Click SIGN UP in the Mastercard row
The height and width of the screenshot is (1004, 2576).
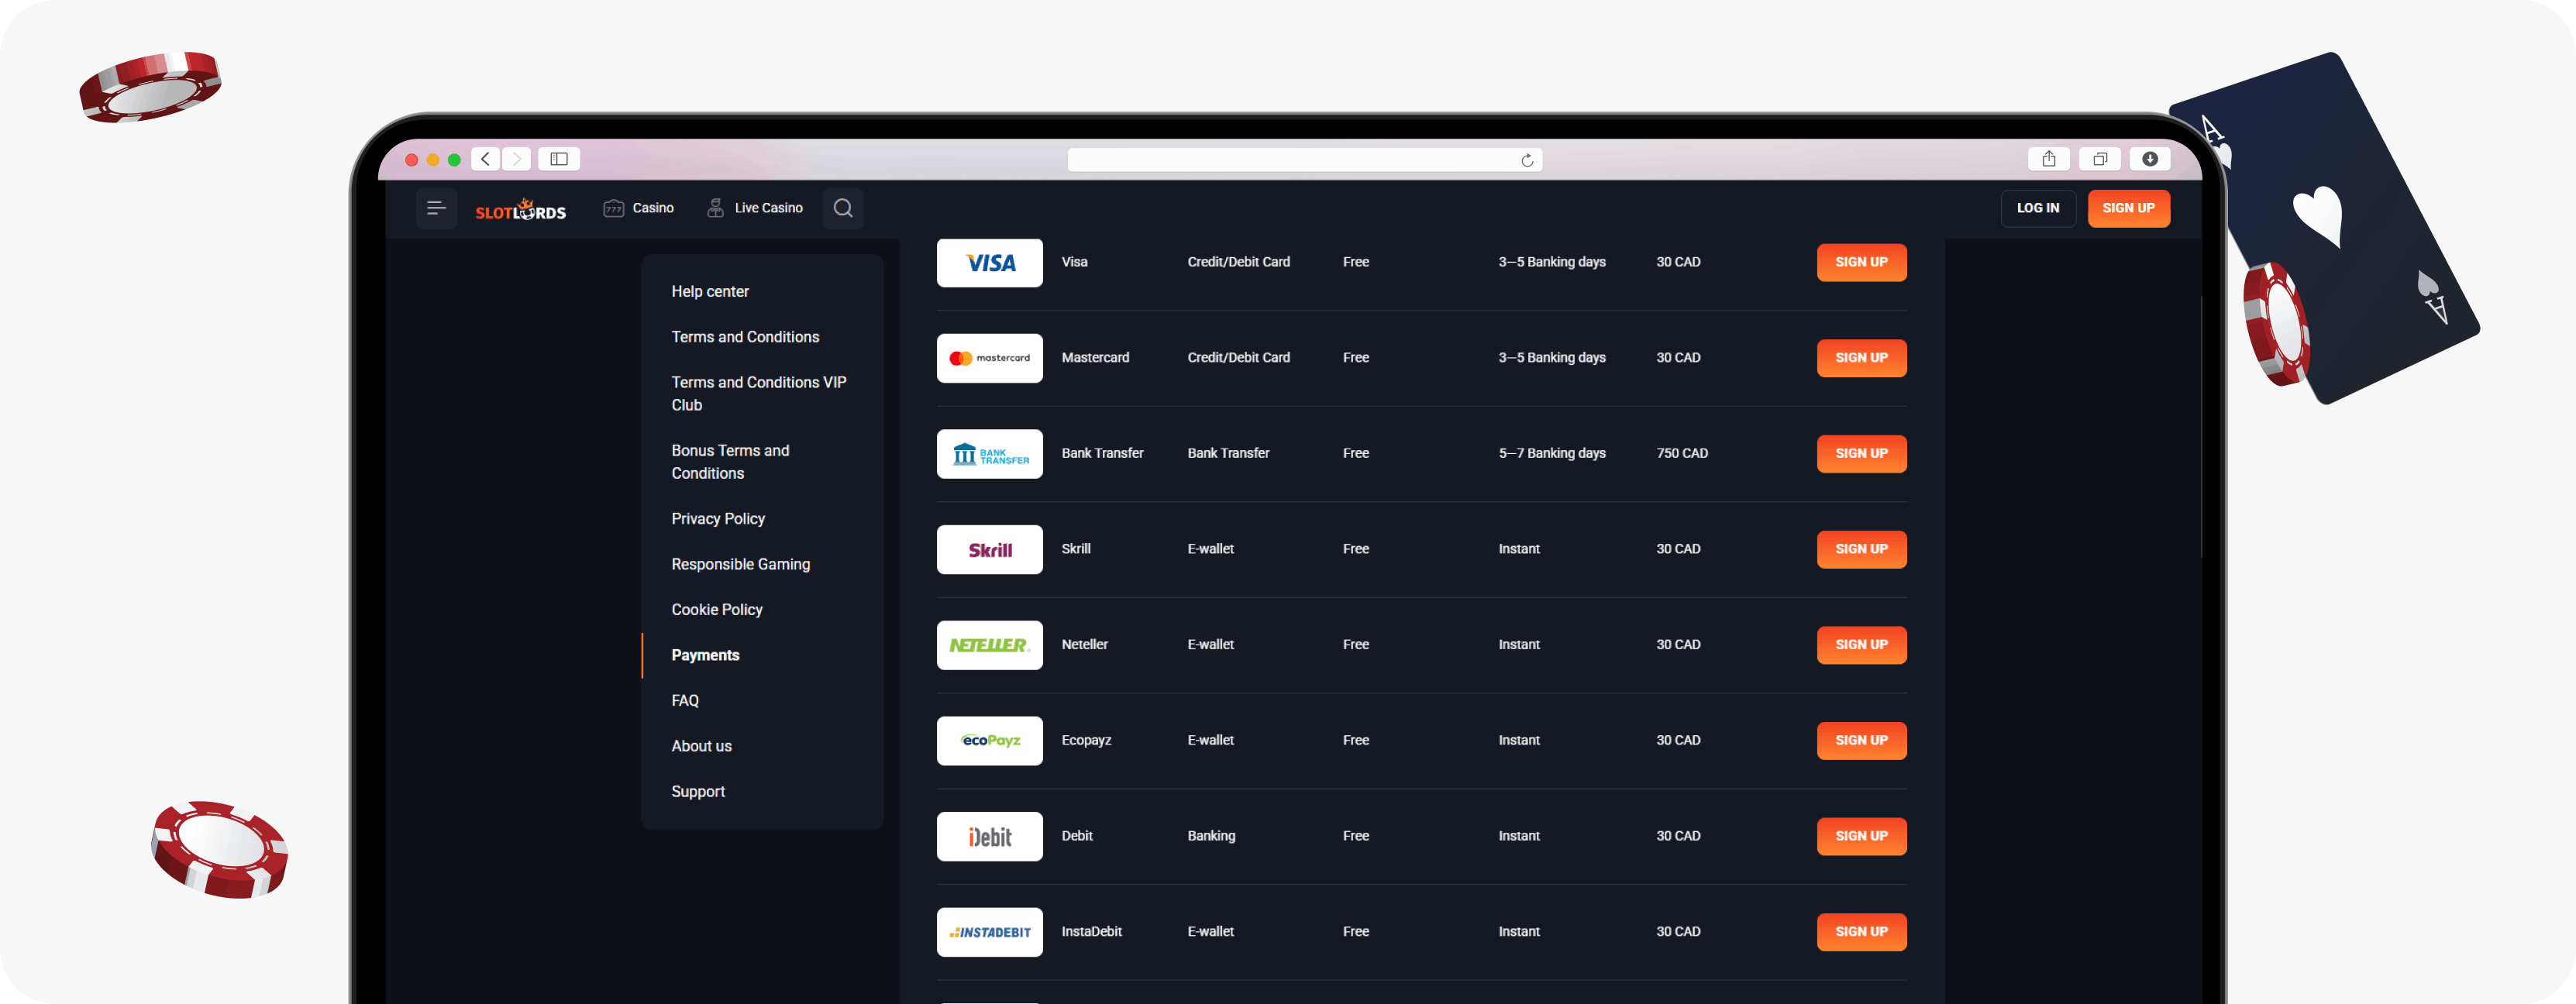1861,358
